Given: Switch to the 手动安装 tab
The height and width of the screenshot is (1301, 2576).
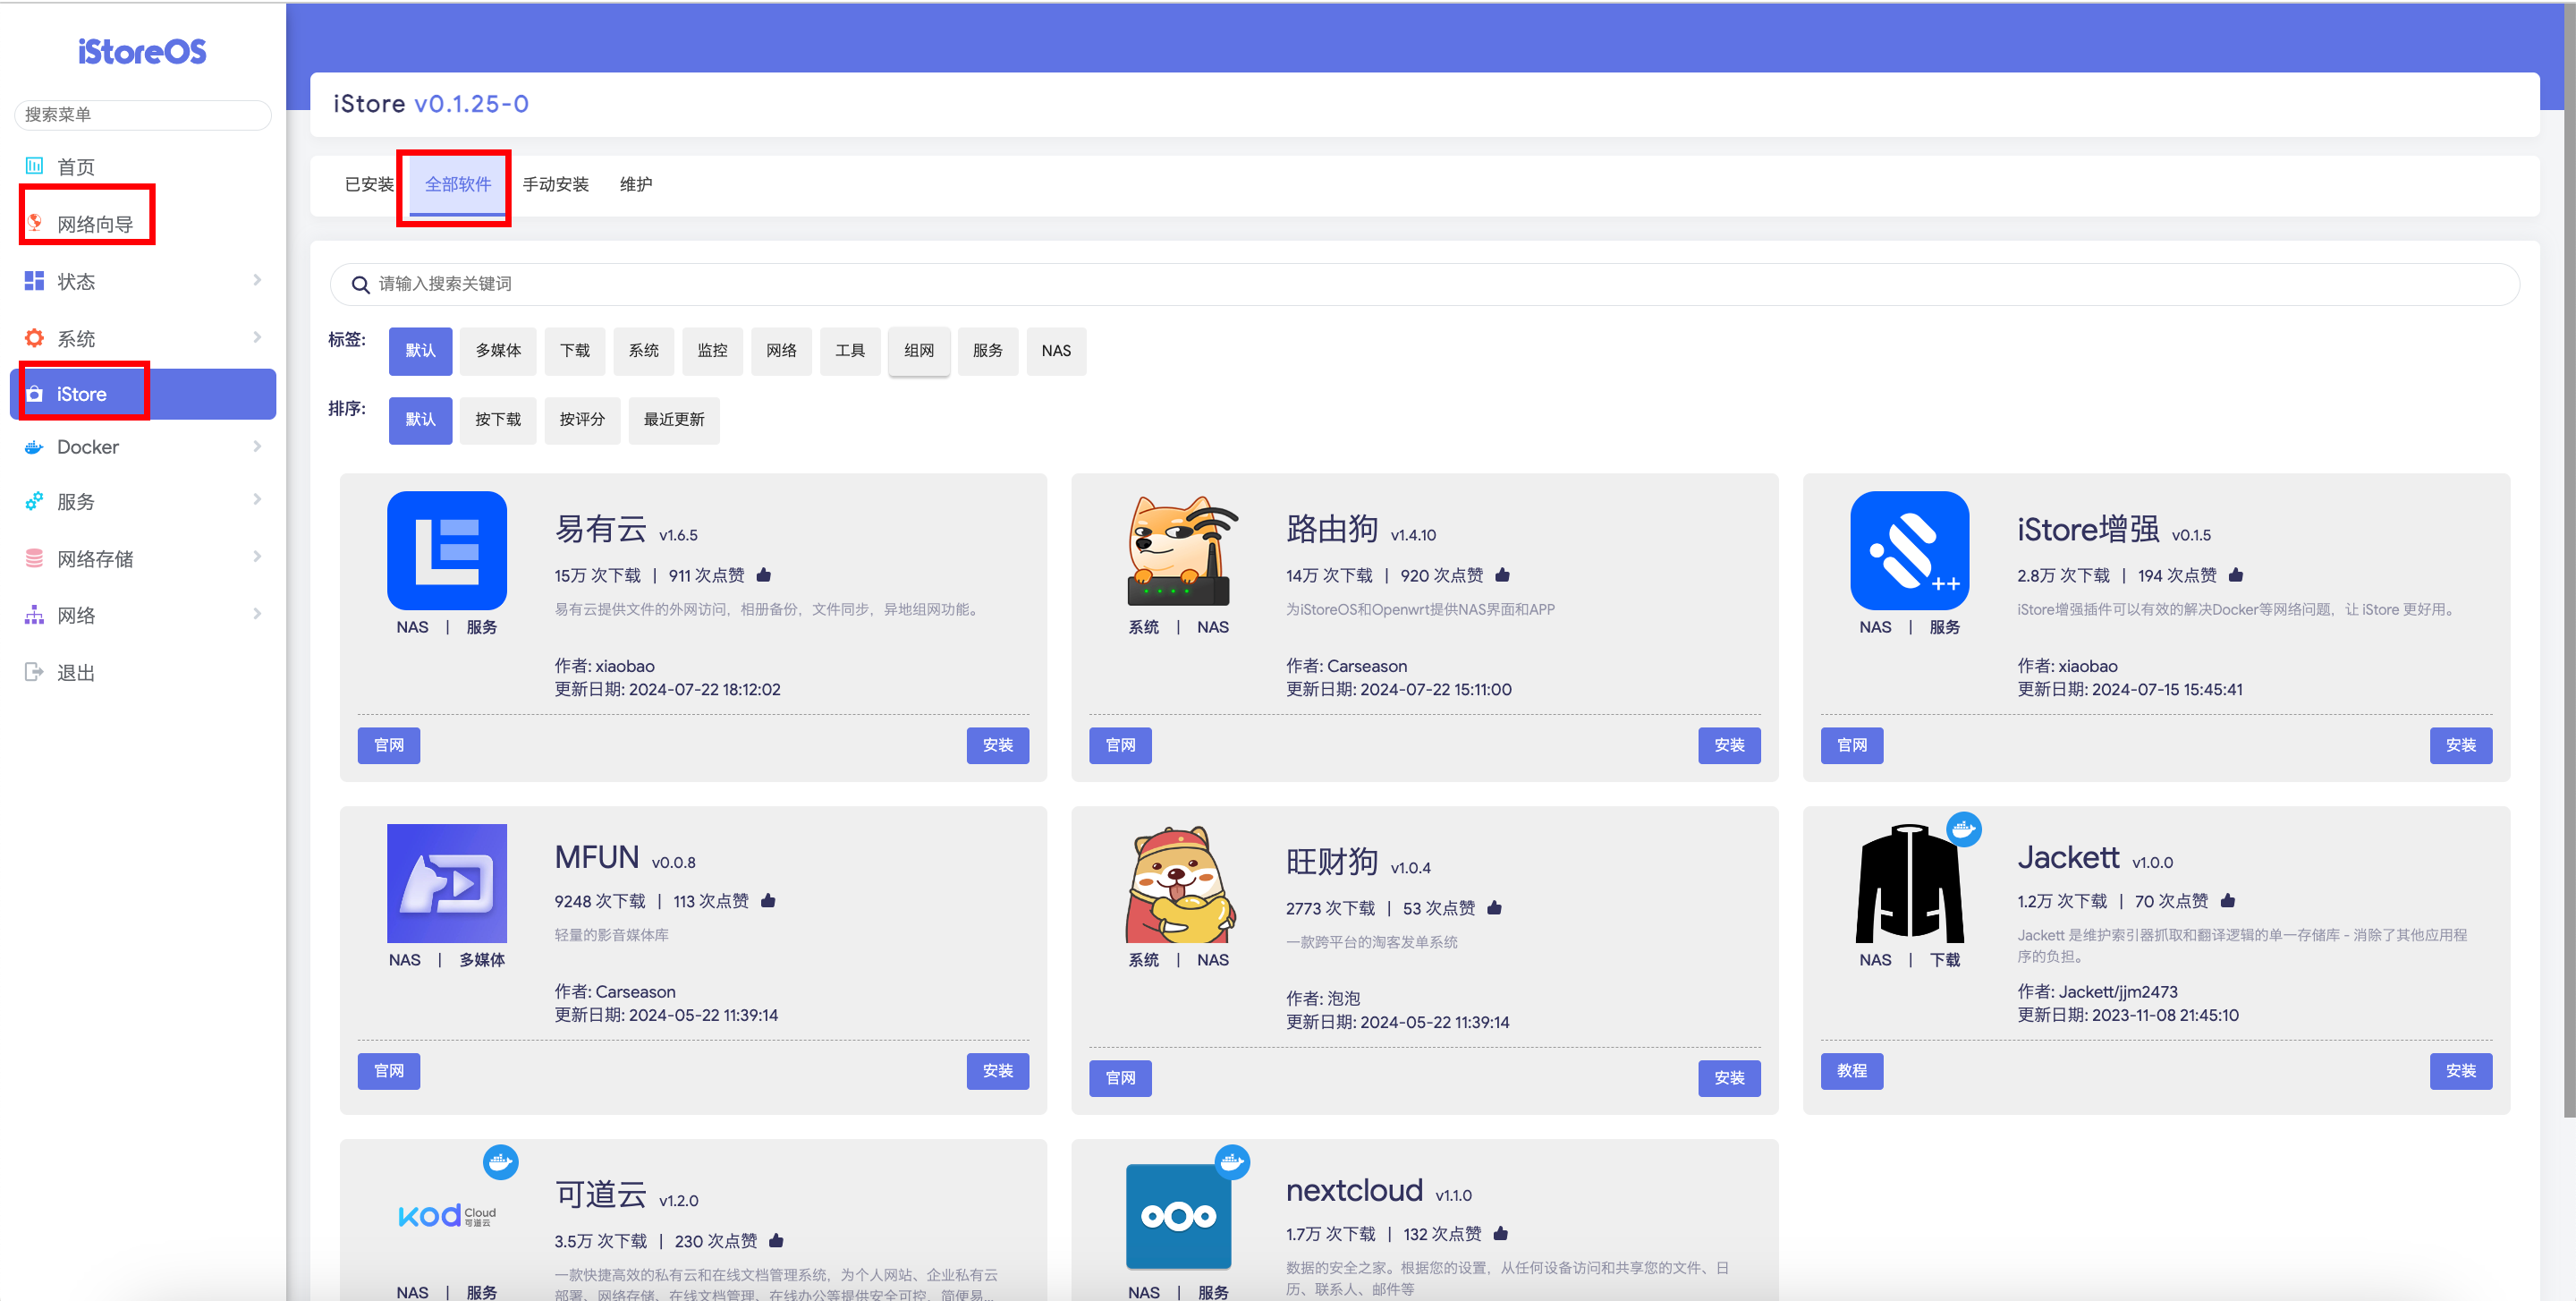Looking at the screenshot, I should click(x=556, y=184).
